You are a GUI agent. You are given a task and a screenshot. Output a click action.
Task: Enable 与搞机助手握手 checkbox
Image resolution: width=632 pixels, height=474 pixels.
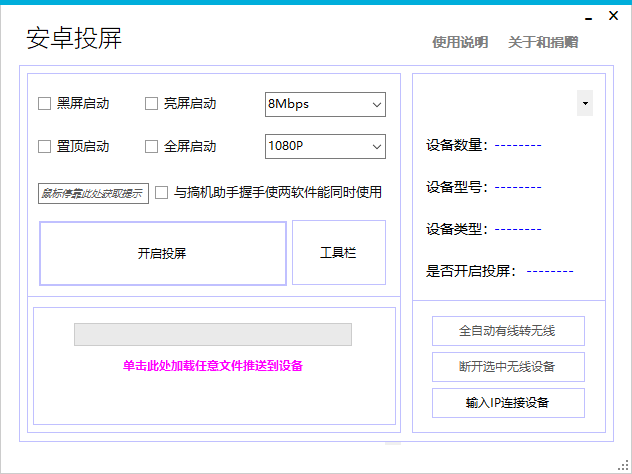[162, 192]
